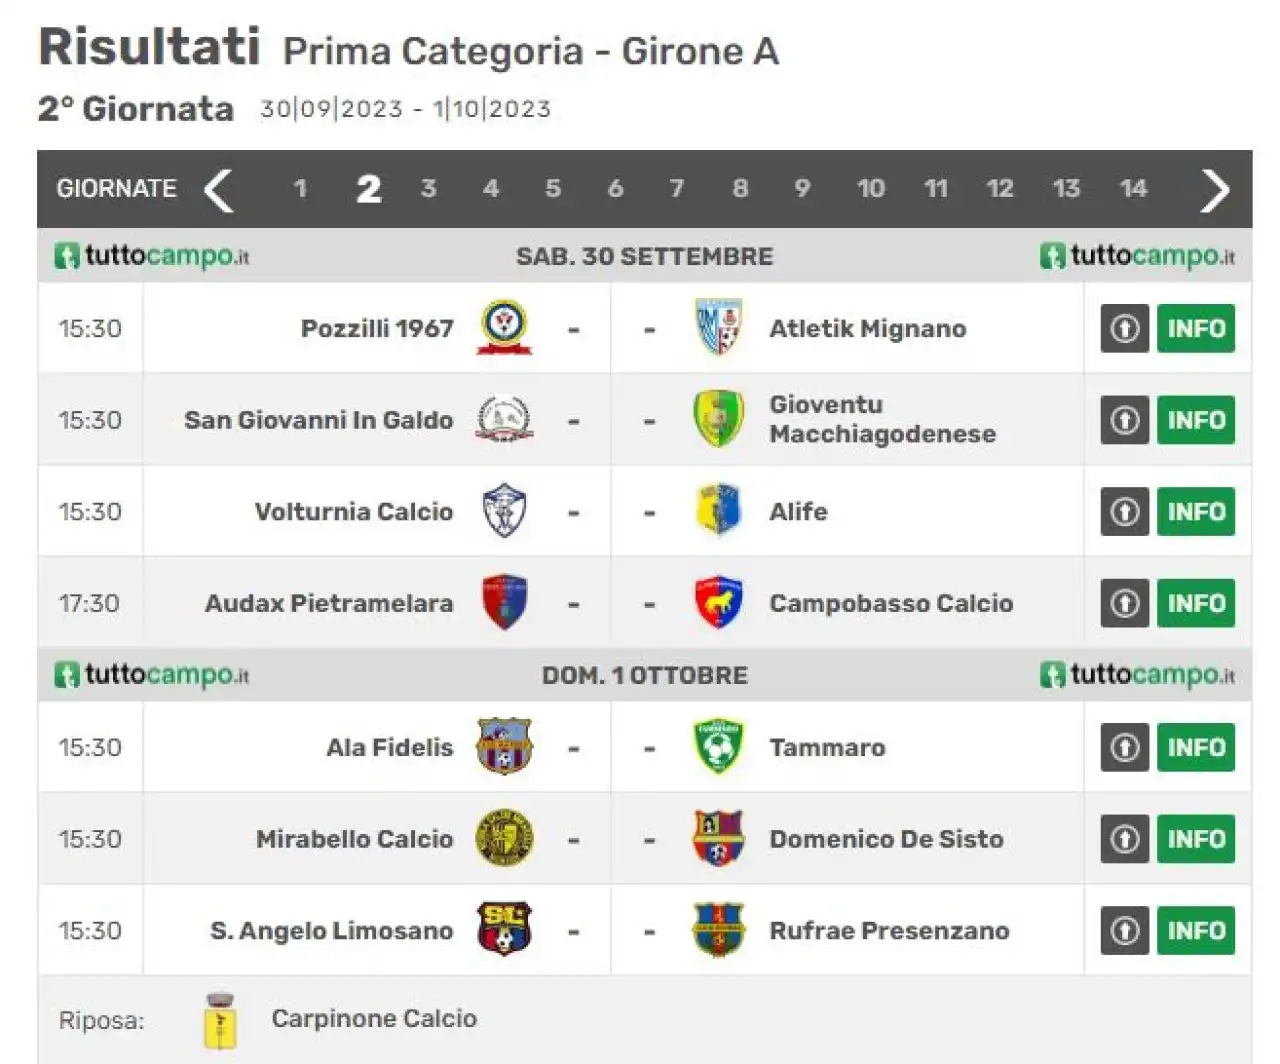This screenshot has width=1280, height=1064.
Task: Select giornata 14 in the navigation bar
Action: [x=1133, y=189]
